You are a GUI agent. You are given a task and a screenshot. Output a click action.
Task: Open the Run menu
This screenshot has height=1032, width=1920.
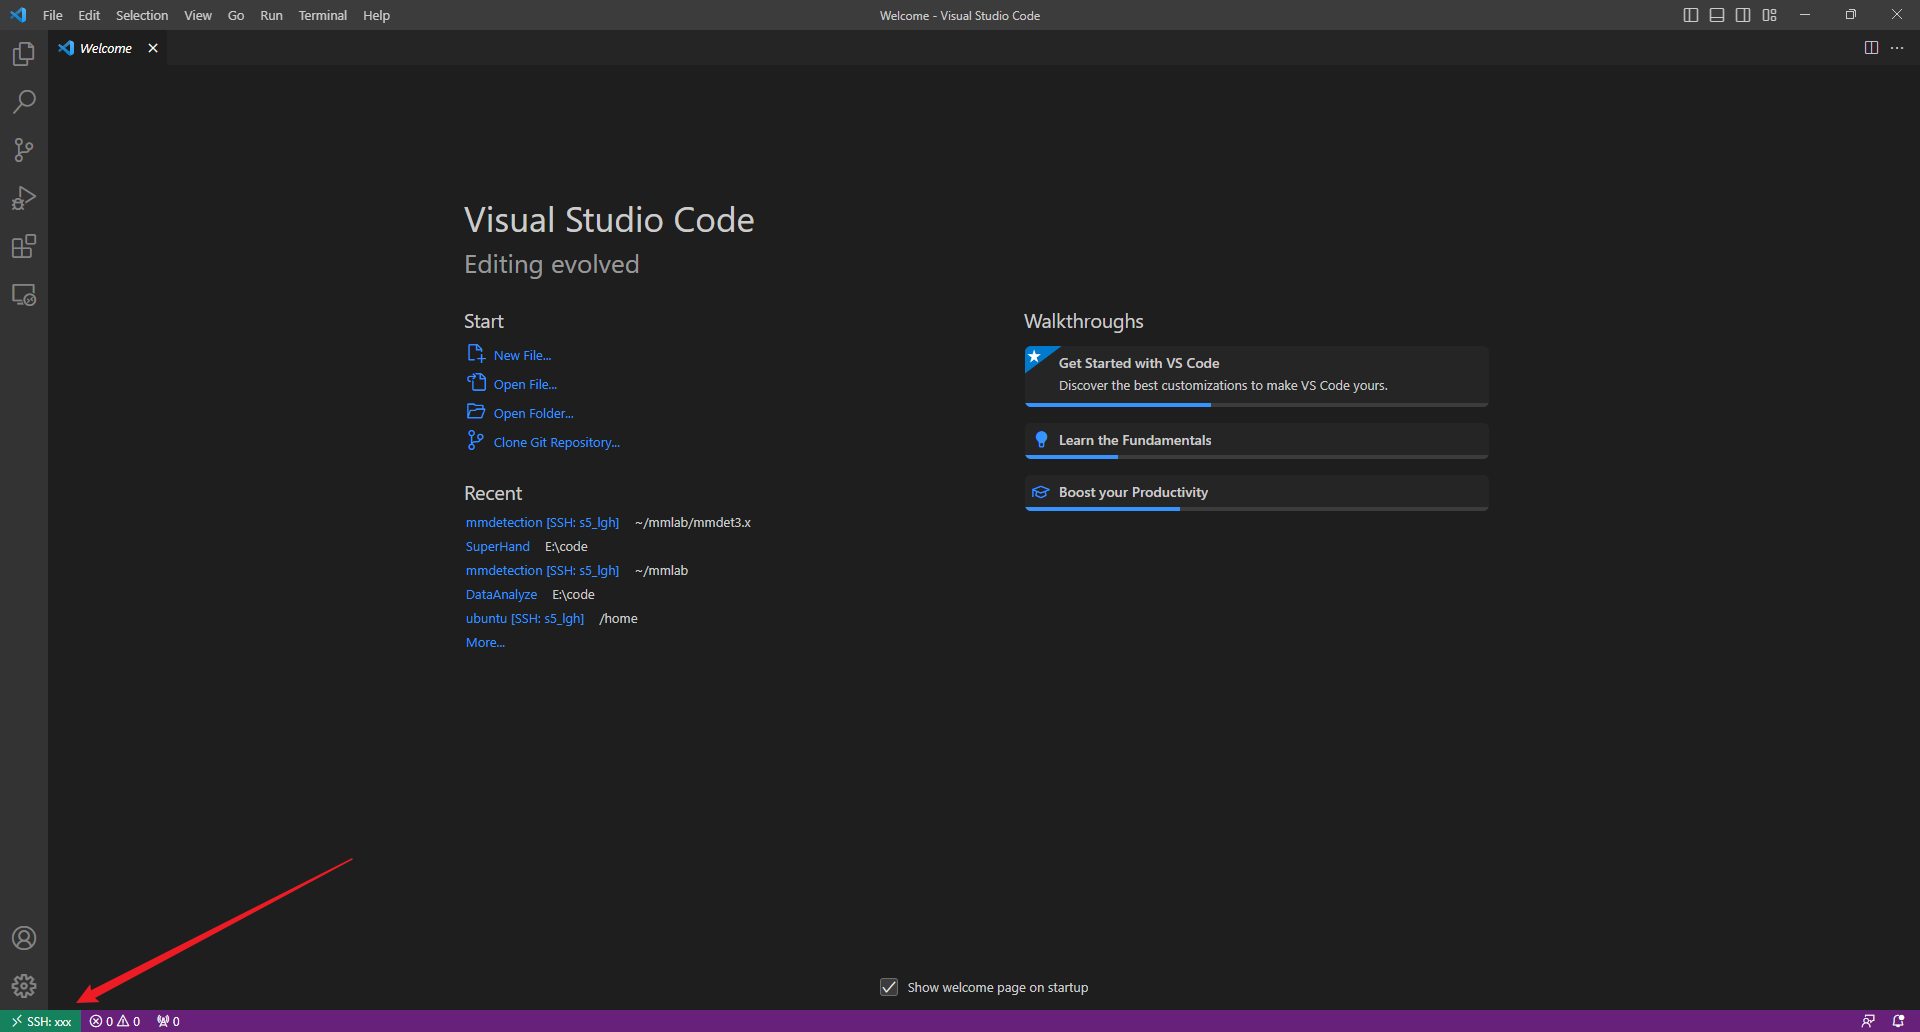point(271,15)
